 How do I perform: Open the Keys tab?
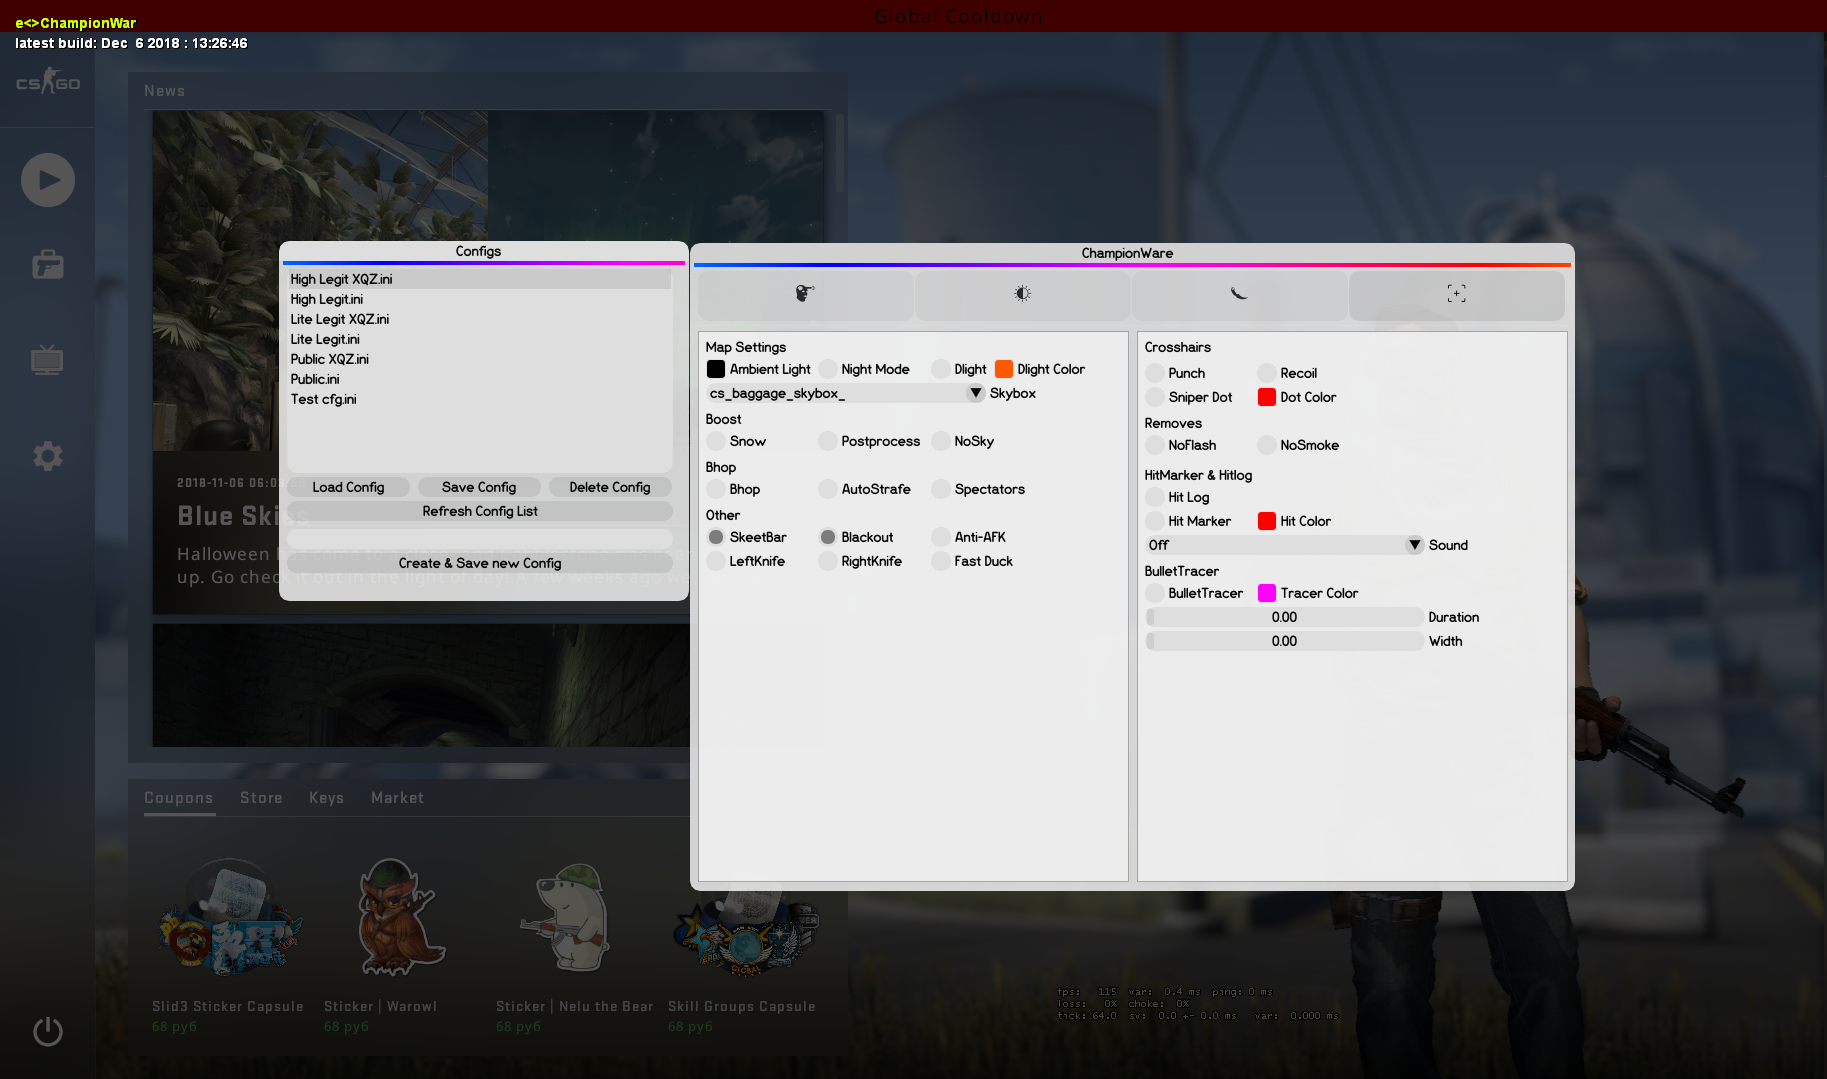point(326,798)
